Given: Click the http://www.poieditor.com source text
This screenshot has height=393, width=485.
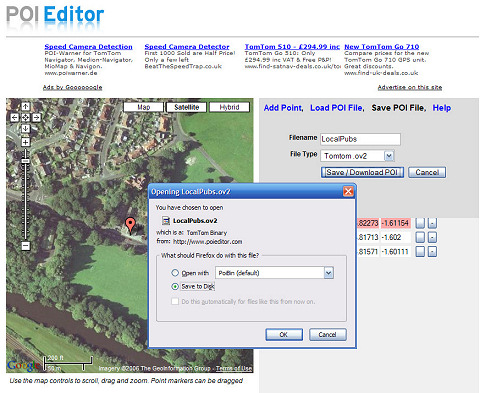Looking at the screenshot, I should 207,241.
